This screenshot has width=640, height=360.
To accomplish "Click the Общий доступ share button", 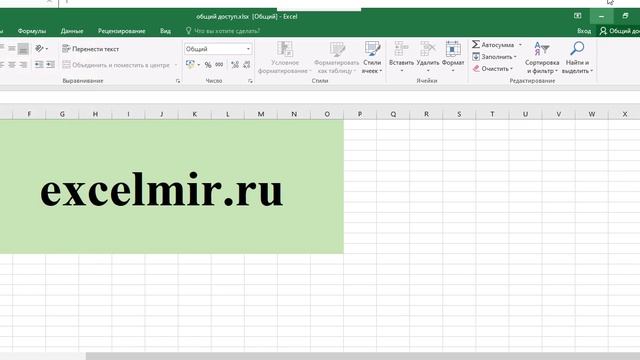I will (619, 31).
